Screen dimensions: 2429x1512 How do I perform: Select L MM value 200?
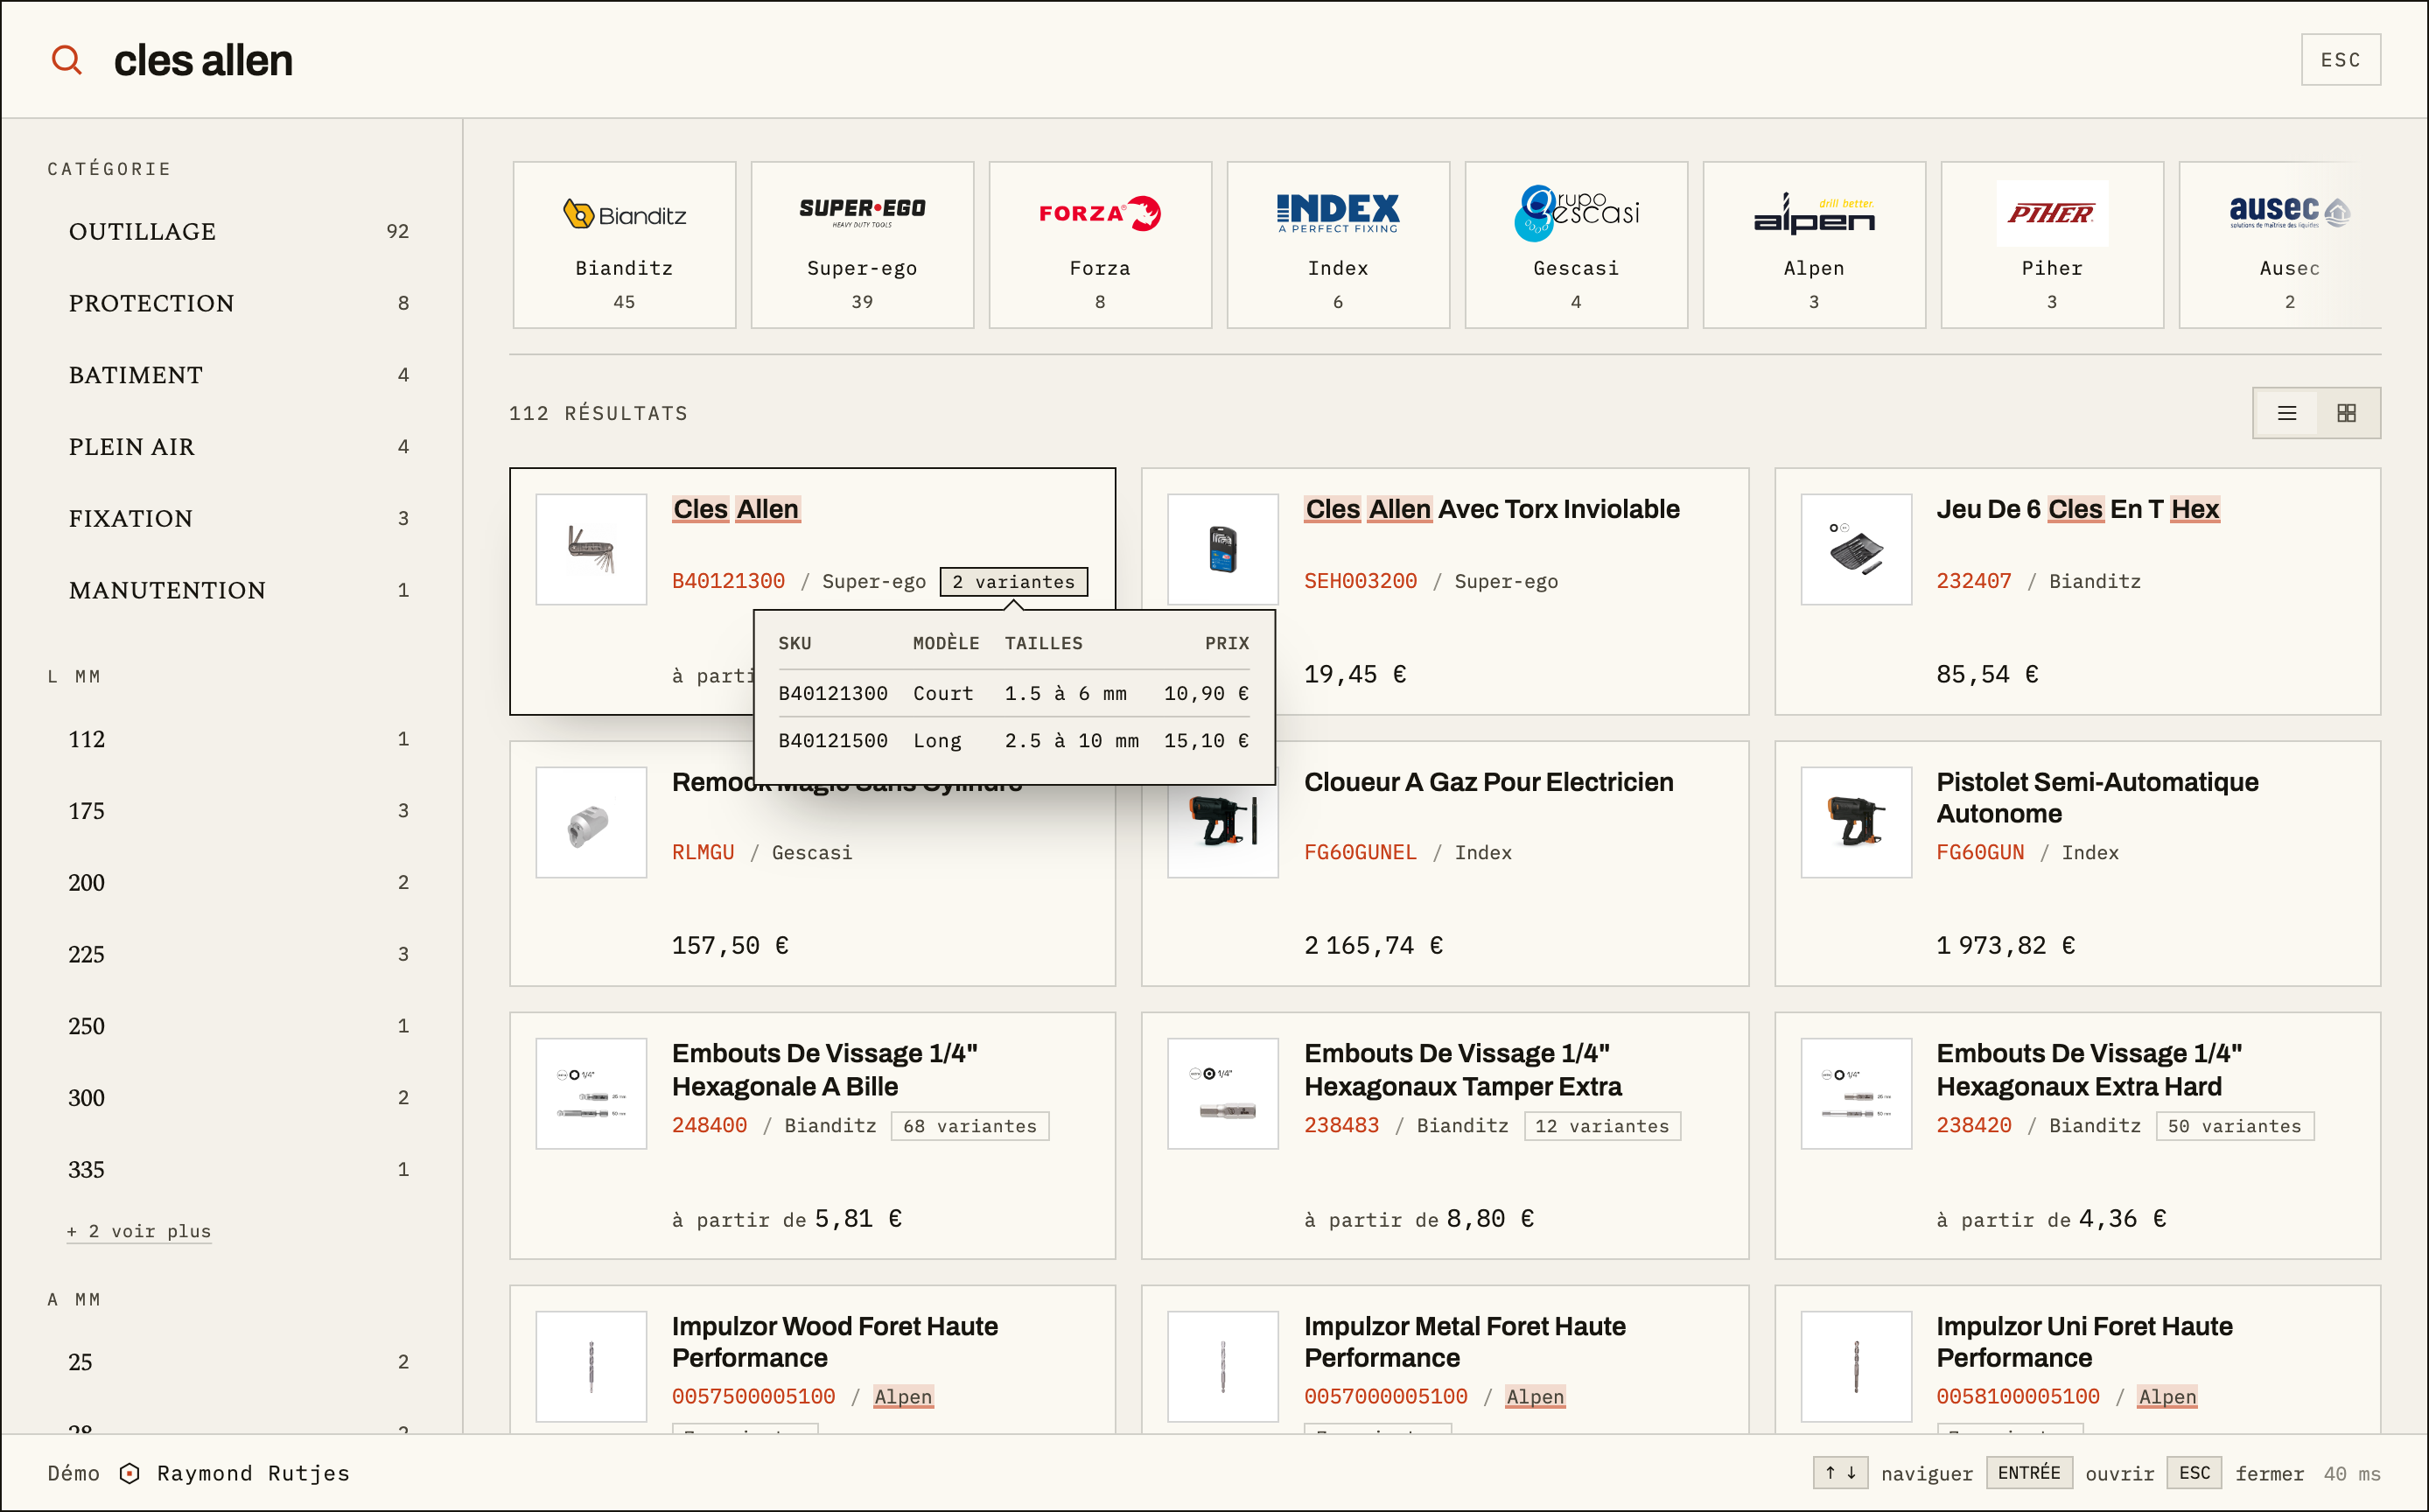click(238, 882)
